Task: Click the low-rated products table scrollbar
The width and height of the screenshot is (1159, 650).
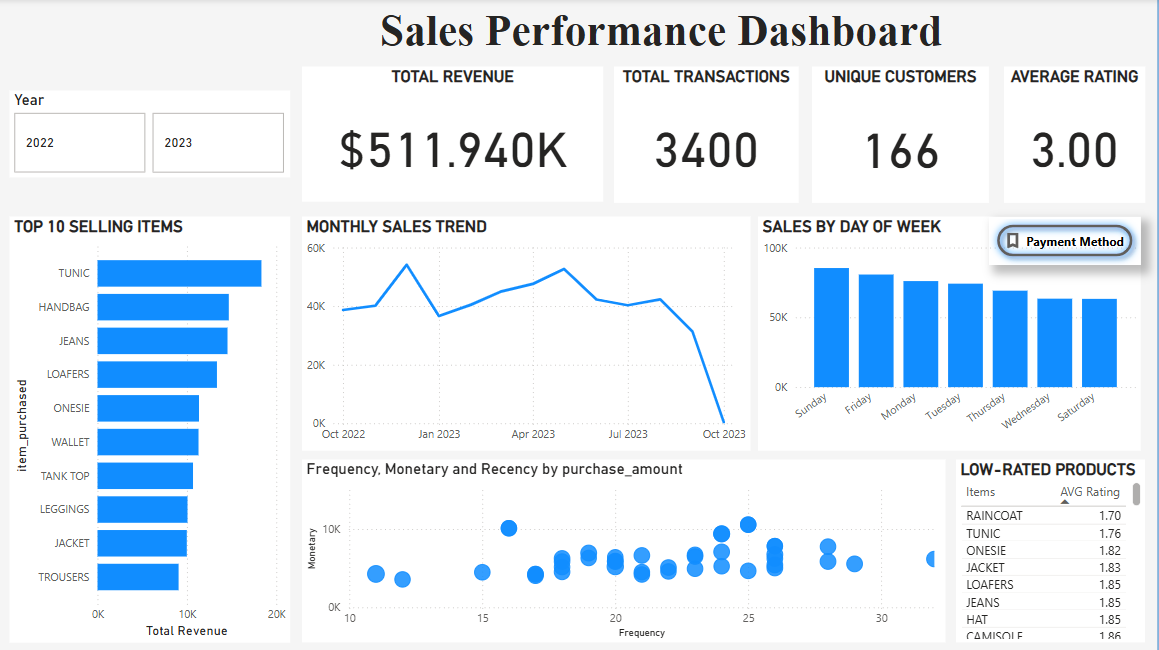Action: tap(1137, 495)
